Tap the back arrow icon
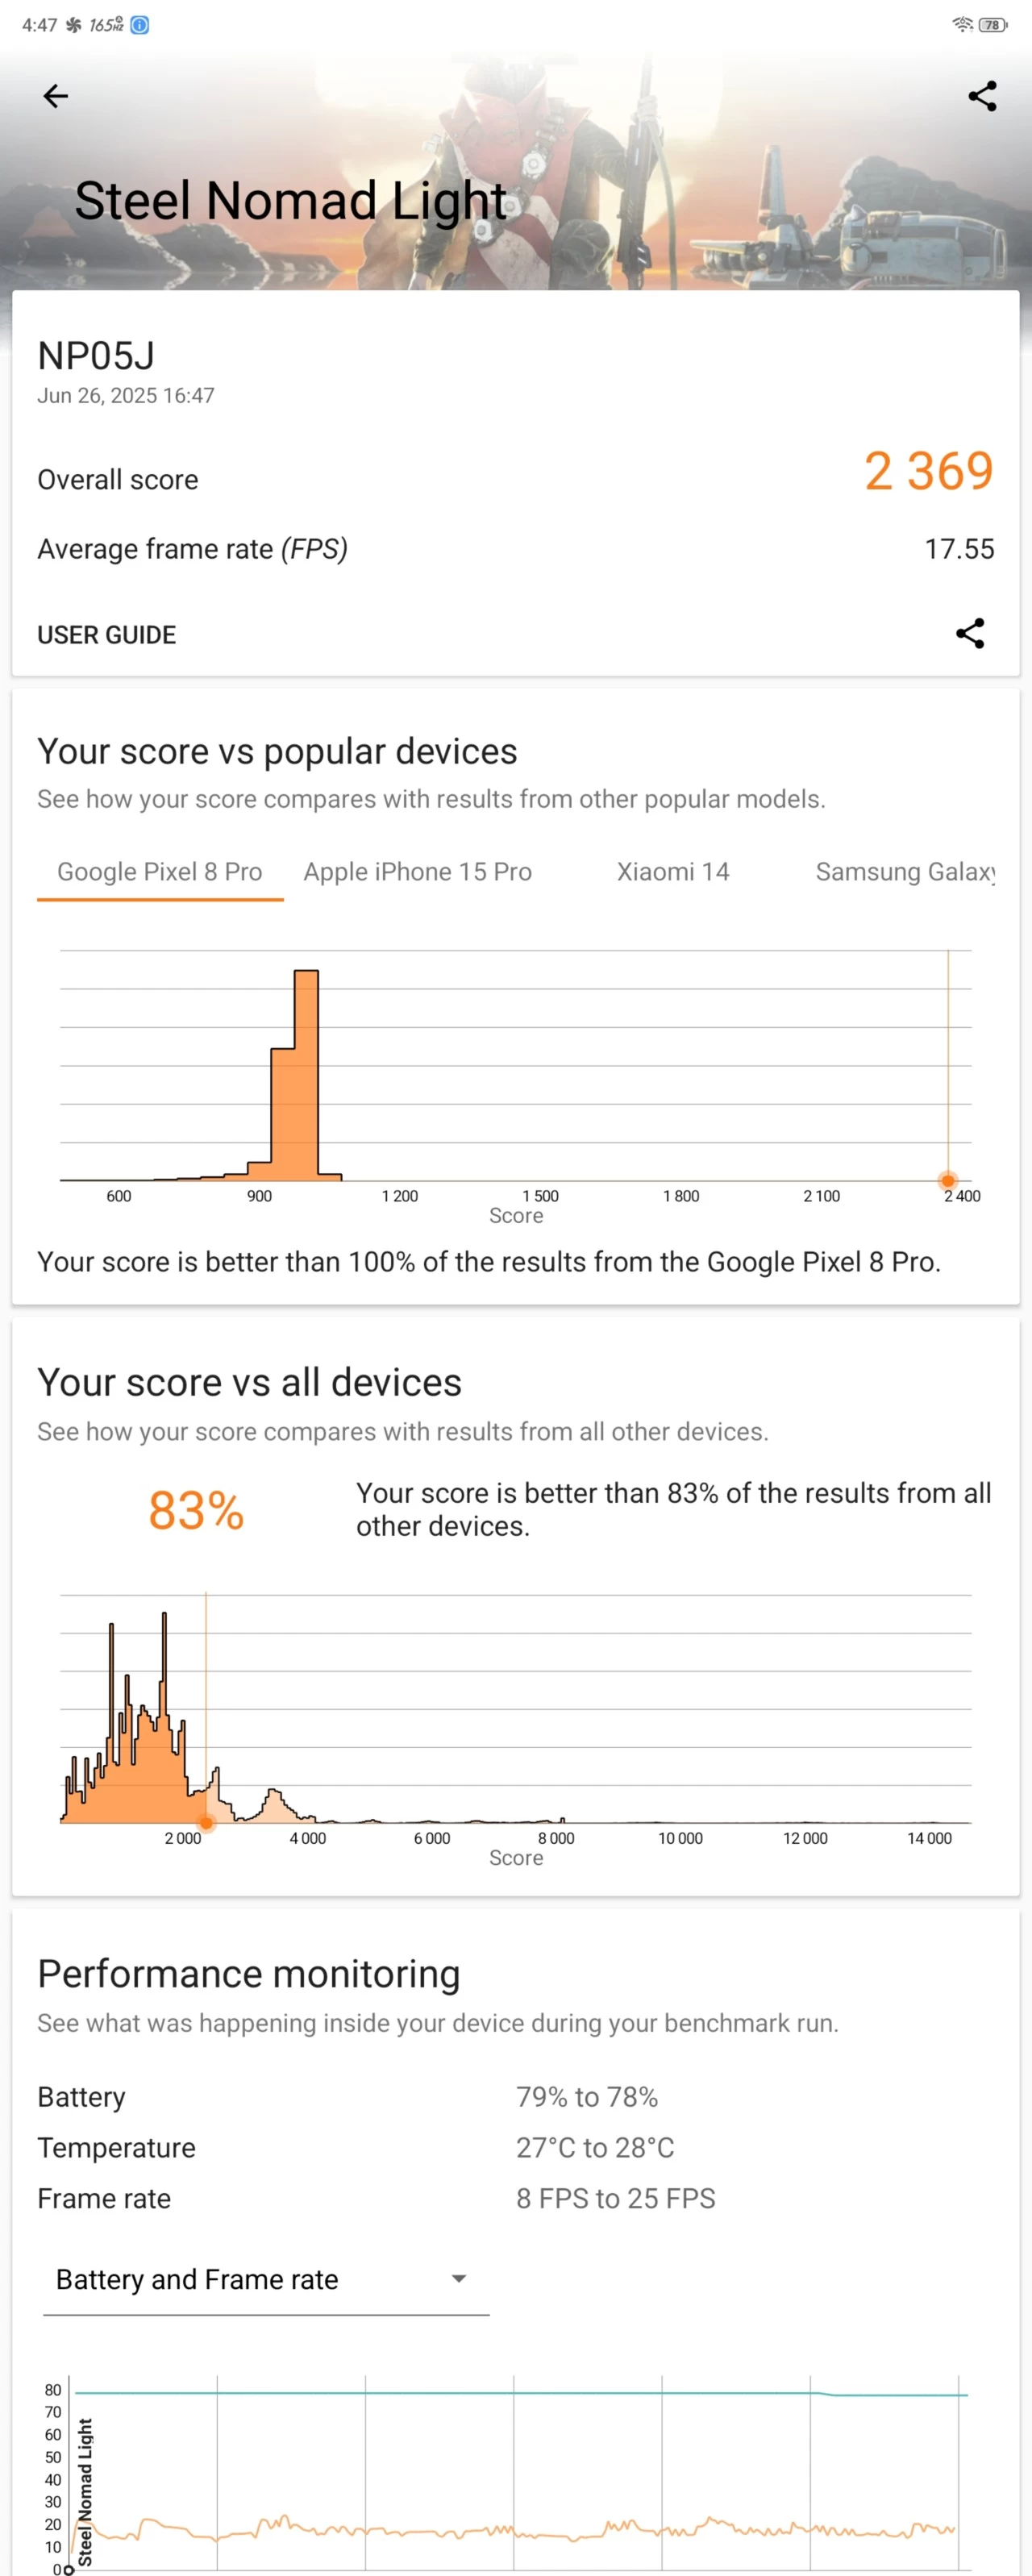Image resolution: width=1032 pixels, height=2576 pixels. tap(56, 96)
